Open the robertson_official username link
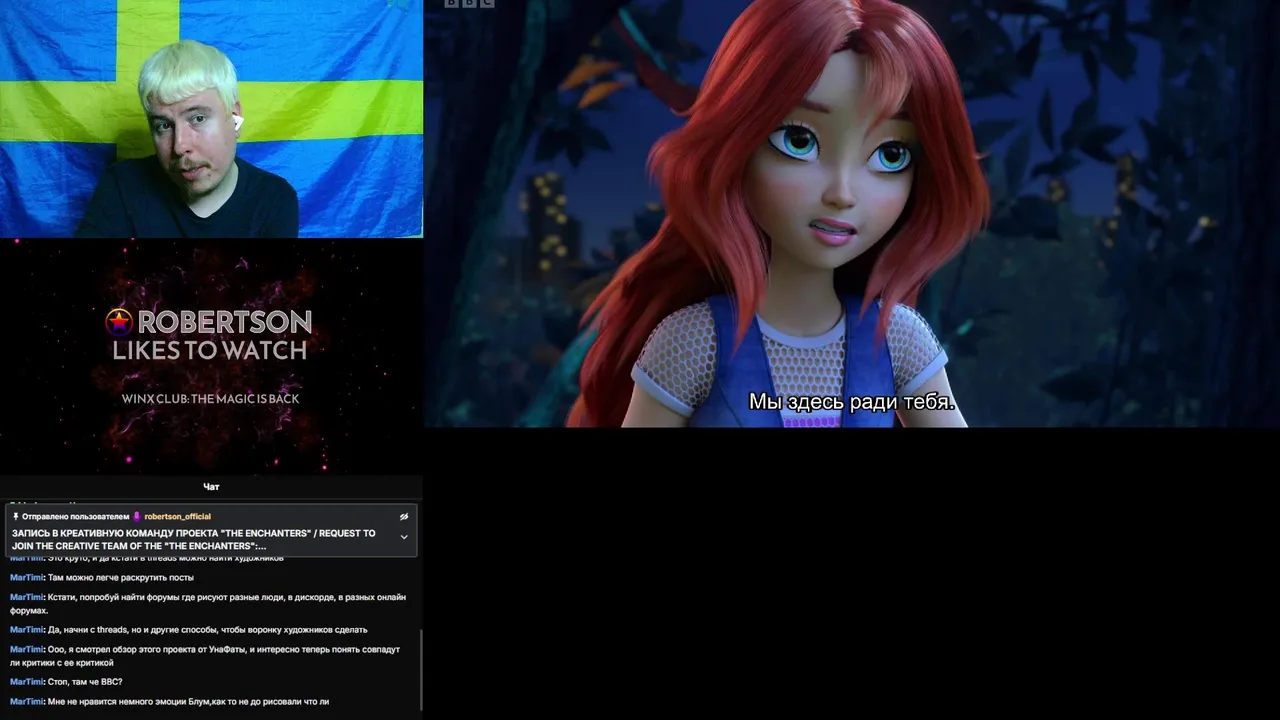This screenshot has height=720, width=1280. coord(178,517)
